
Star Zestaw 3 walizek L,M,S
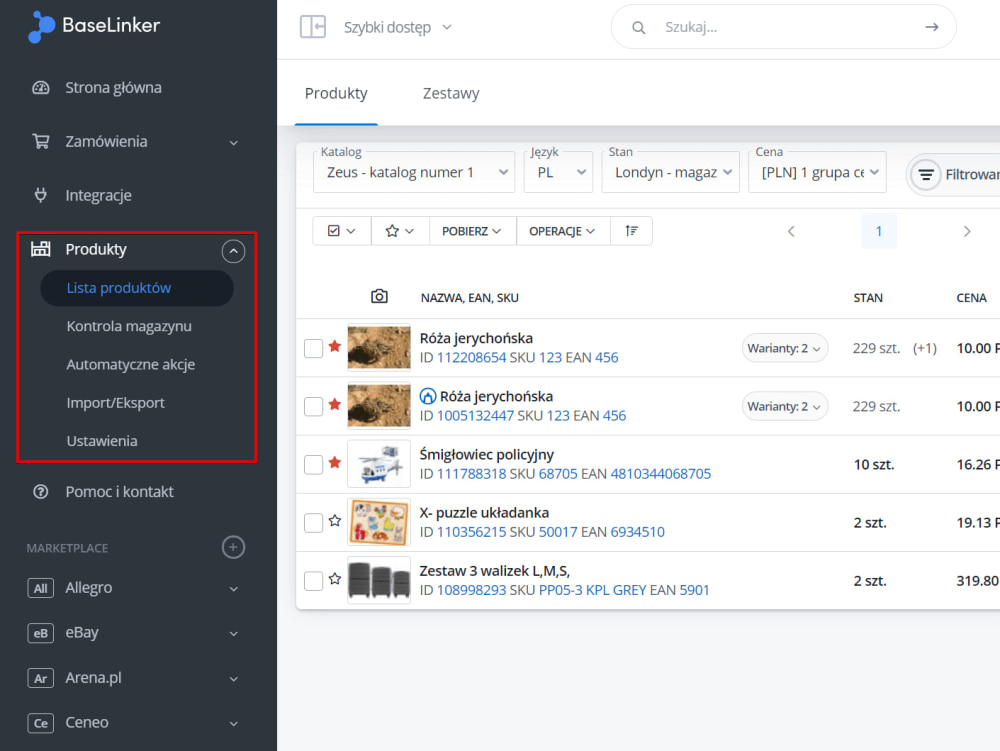(x=335, y=578)
